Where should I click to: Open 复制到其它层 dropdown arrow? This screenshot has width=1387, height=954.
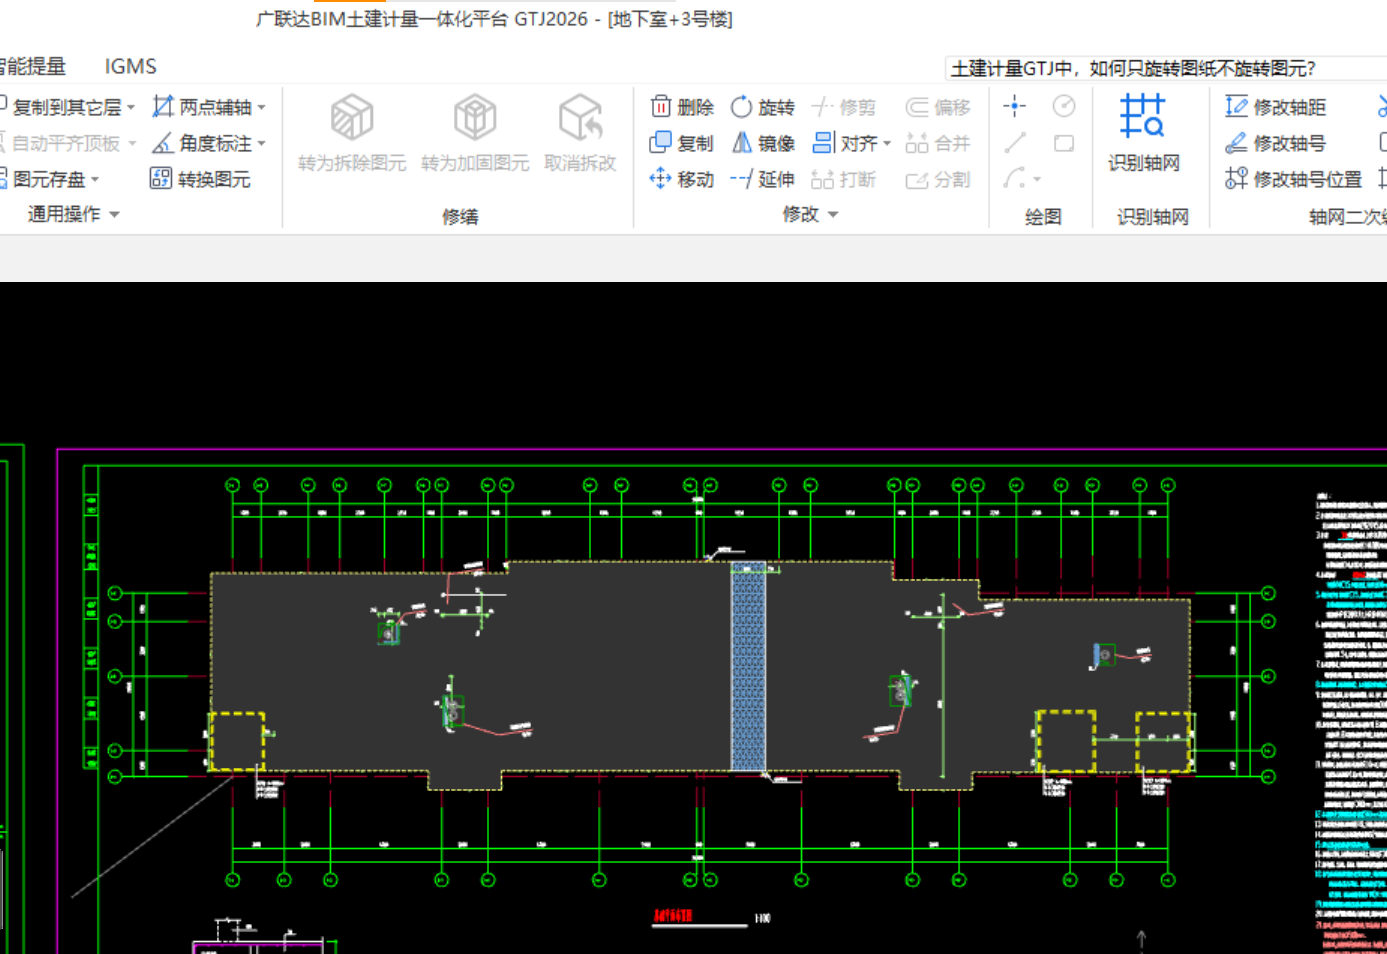tap(131, 107)
